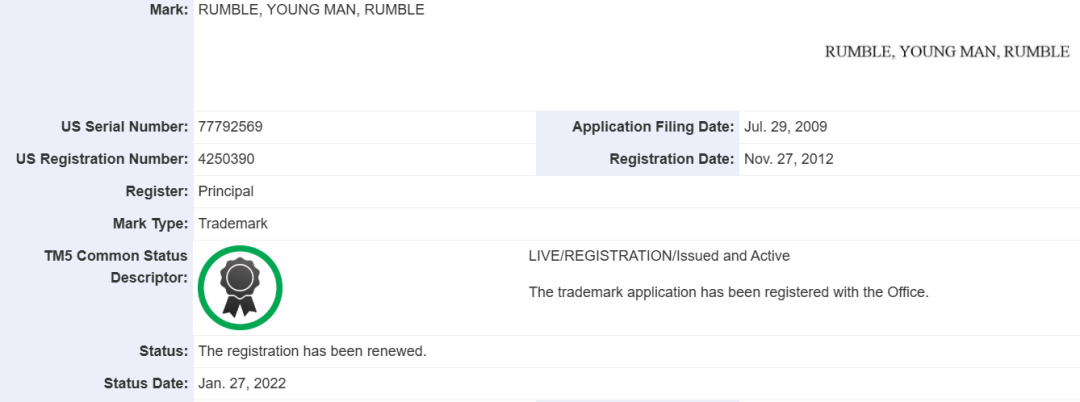
Task: Click the Principal register value
Action: pyautogui.click(x=226, y=191)
